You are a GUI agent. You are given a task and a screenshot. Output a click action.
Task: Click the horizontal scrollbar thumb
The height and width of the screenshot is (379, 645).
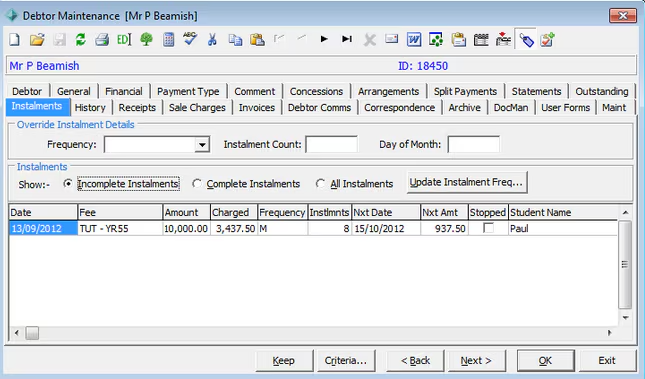coord(32,332)
